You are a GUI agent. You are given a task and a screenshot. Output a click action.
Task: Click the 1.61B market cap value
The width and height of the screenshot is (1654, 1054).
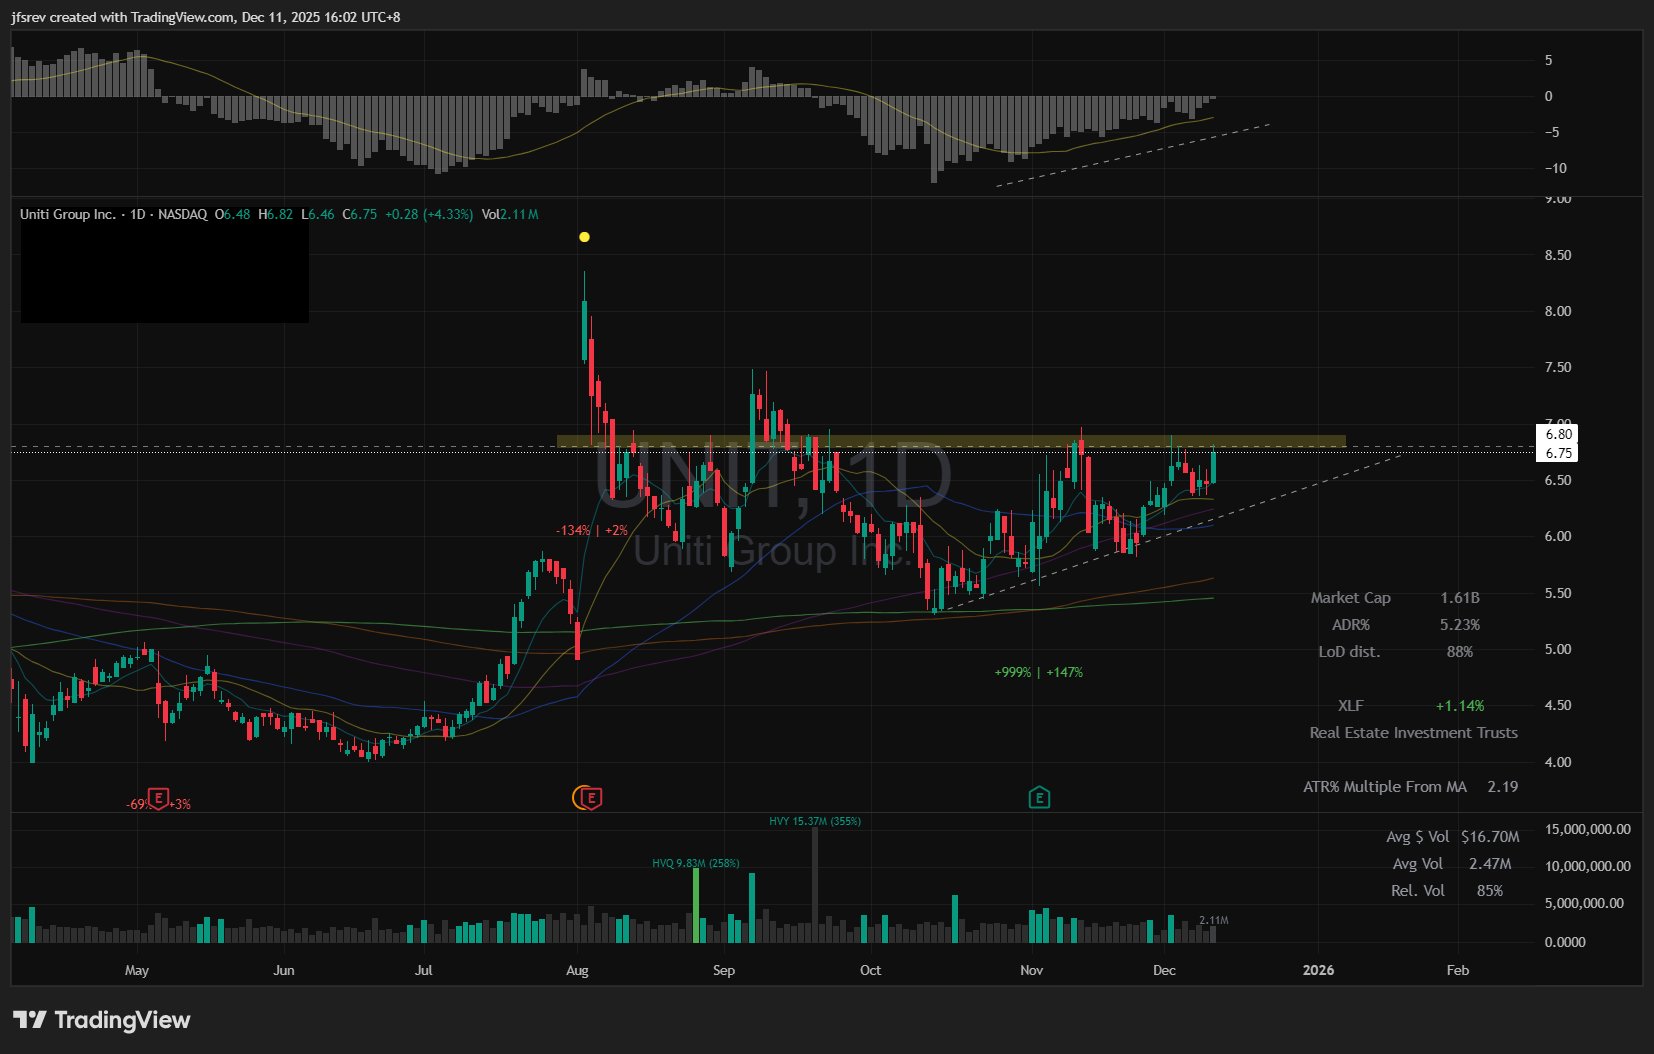pyautogui.click(x=1460, y=598)
